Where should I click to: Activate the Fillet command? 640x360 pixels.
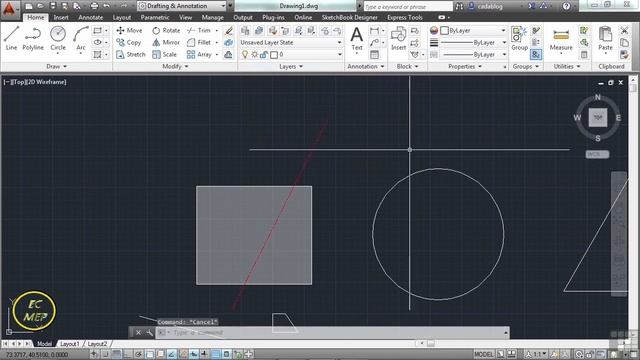tap(199, 42)
